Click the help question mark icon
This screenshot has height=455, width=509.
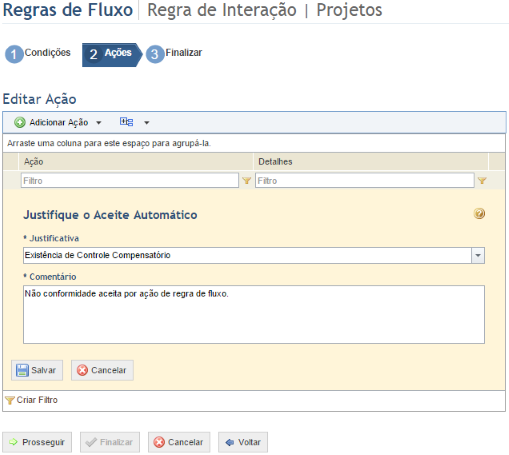coord(479,214)
